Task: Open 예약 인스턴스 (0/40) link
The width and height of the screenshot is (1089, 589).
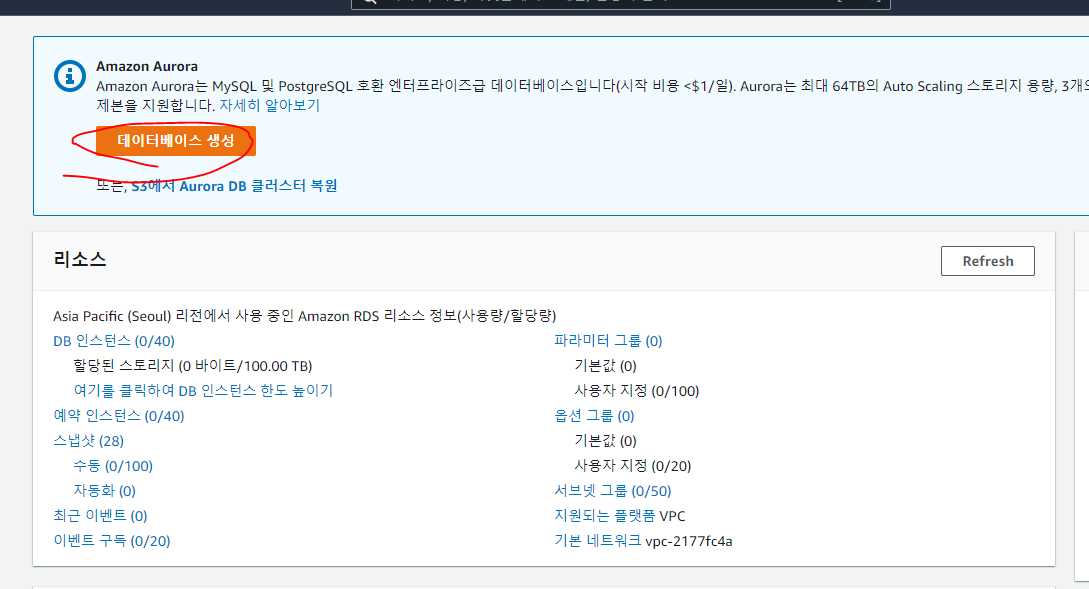Action: (x=119, y=416)
